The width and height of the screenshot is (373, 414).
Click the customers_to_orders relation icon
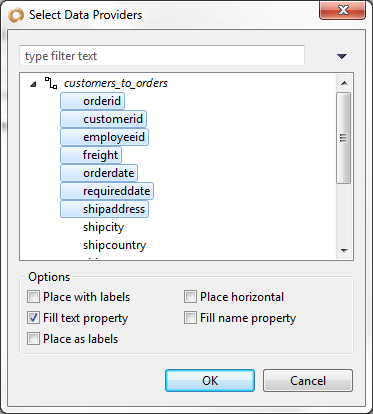click(x=50, y=83)
